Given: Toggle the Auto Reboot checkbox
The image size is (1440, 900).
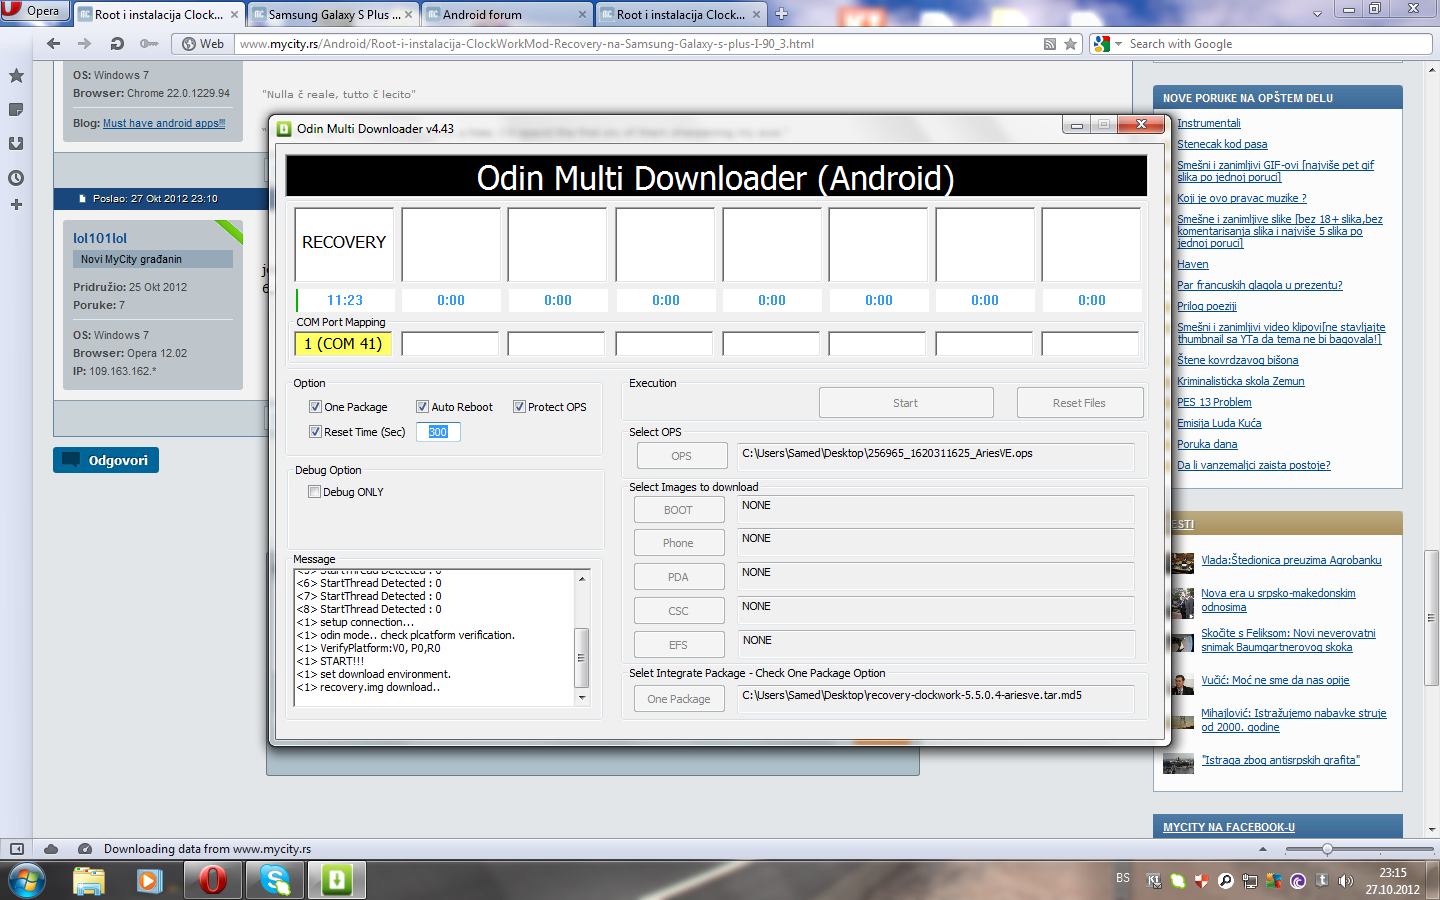Looking at the screenshot, I should [x=422, y=407].
